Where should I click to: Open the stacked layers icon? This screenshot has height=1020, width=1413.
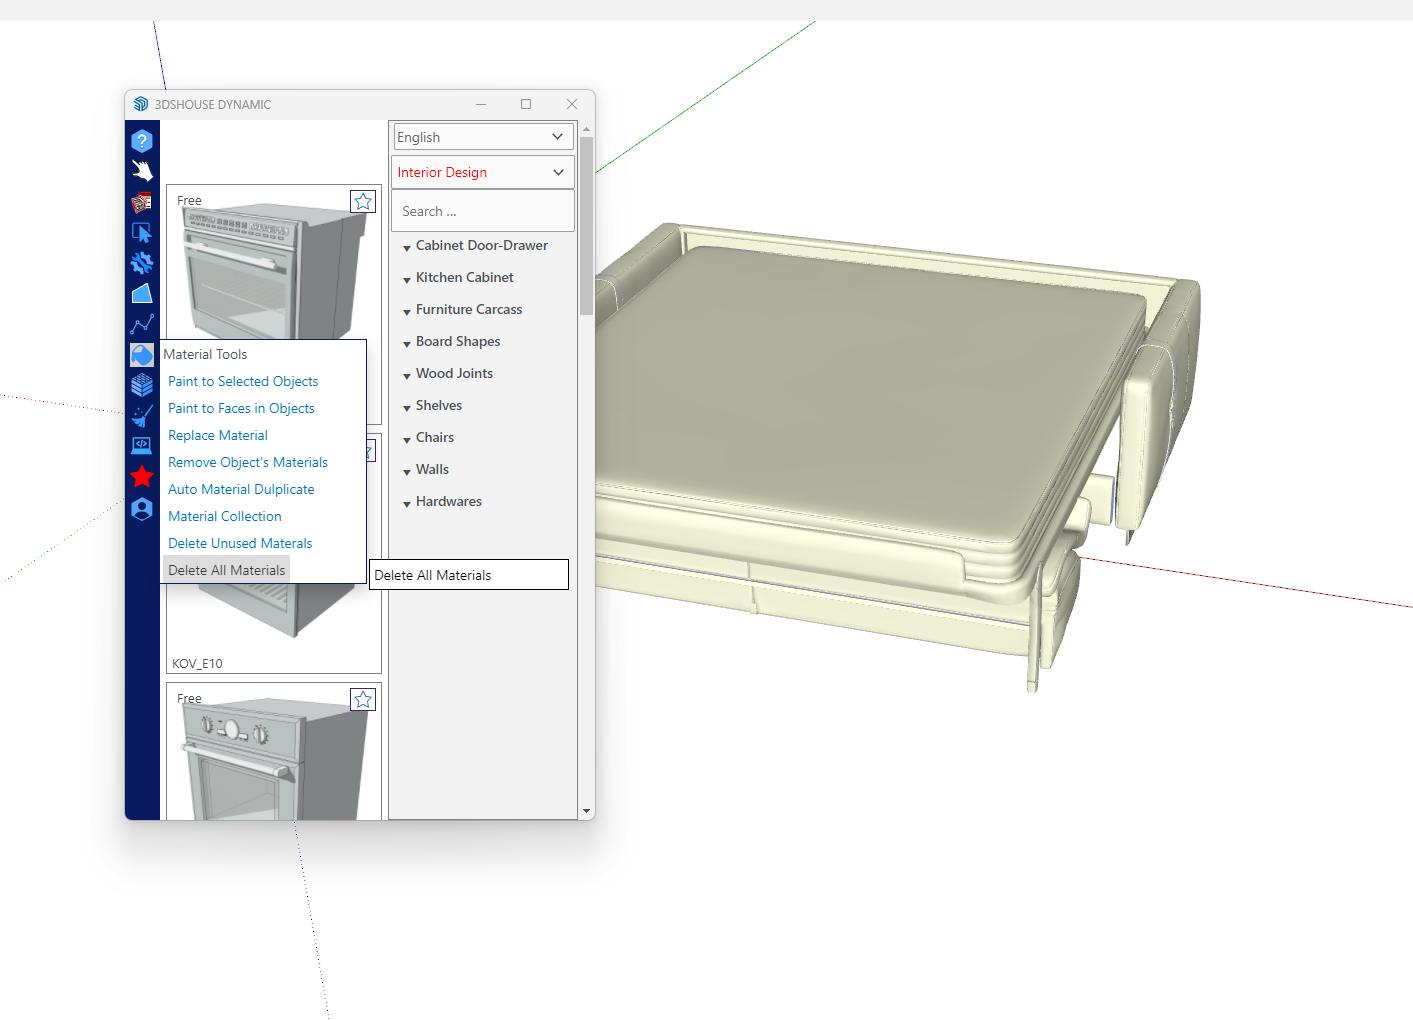pos(142,385)
